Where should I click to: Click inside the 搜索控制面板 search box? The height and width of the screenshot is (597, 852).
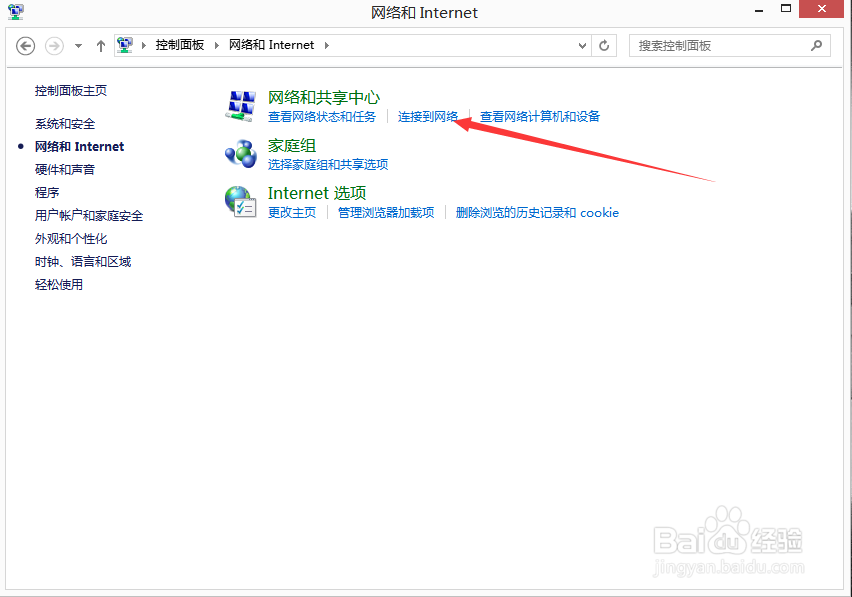720,45
